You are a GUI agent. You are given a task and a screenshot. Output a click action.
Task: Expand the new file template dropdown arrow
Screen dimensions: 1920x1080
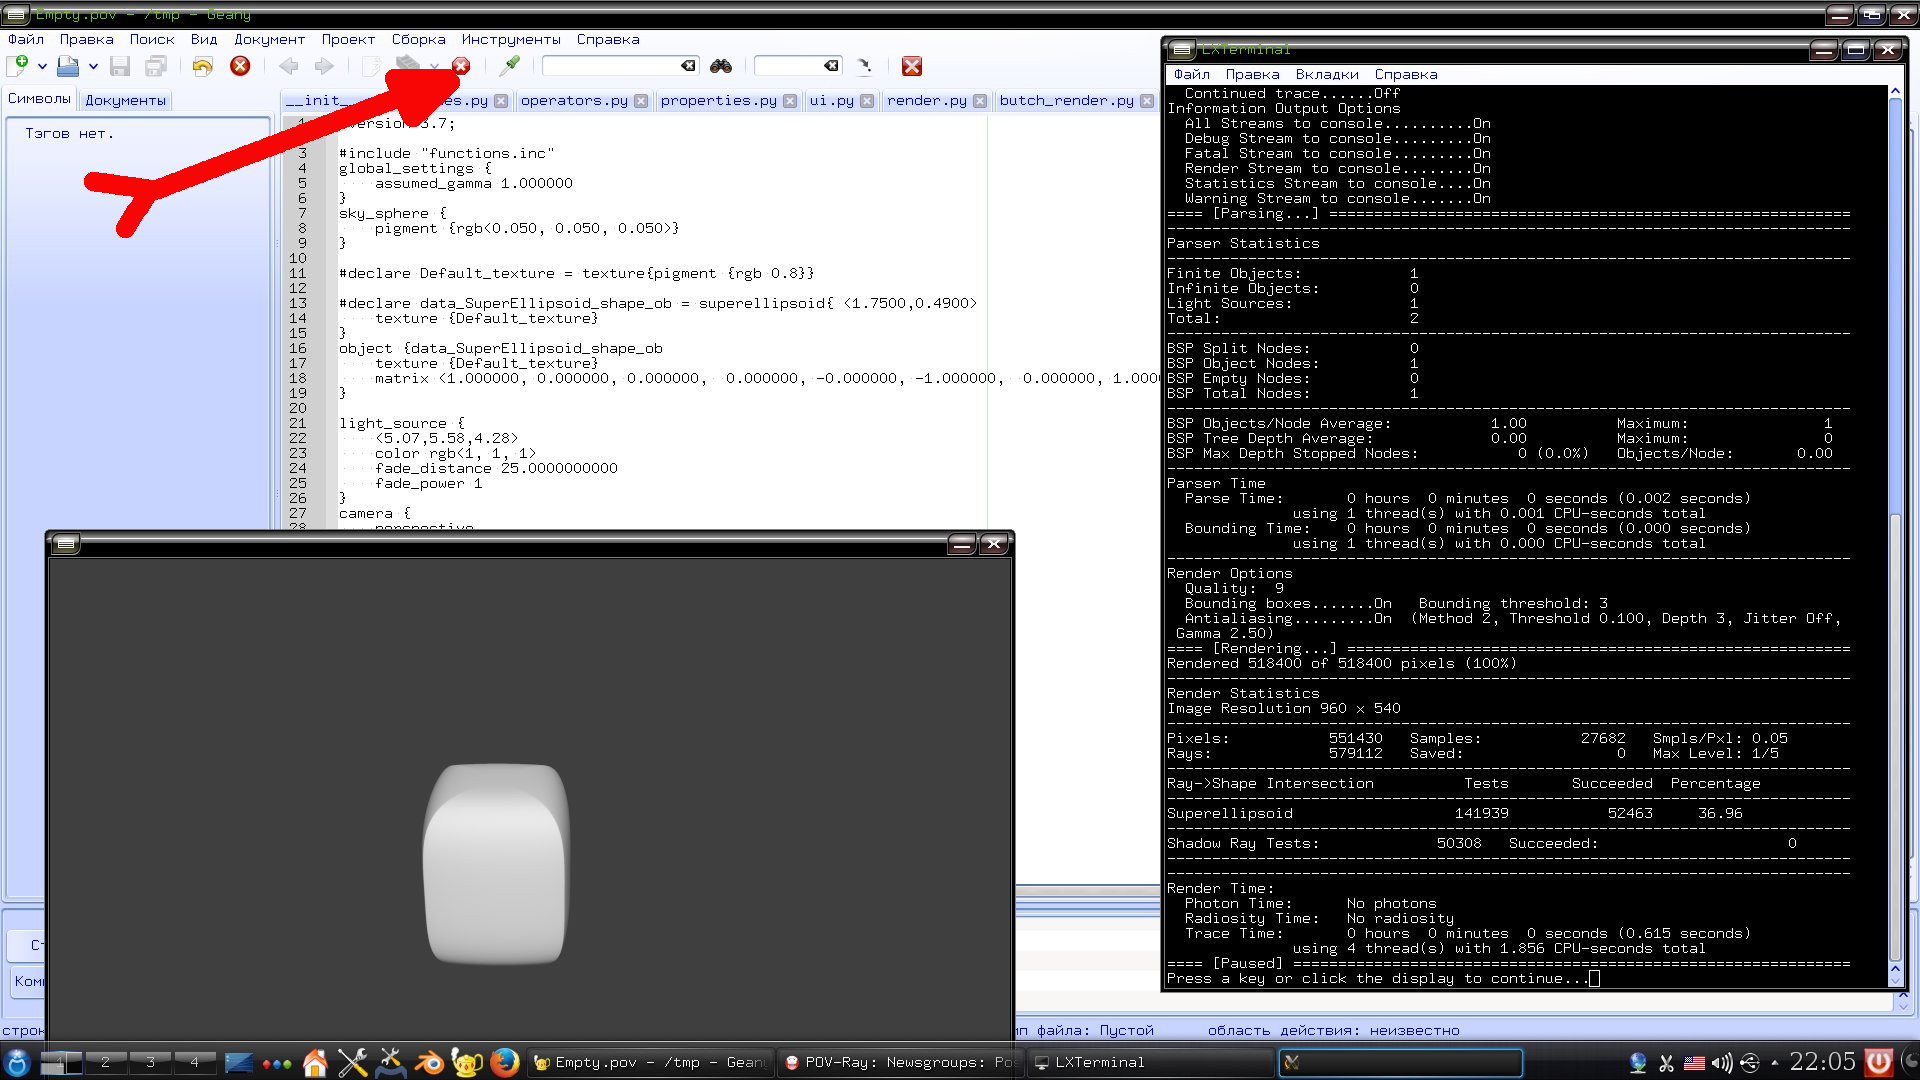pyautogui.click(x=42, y=66)
